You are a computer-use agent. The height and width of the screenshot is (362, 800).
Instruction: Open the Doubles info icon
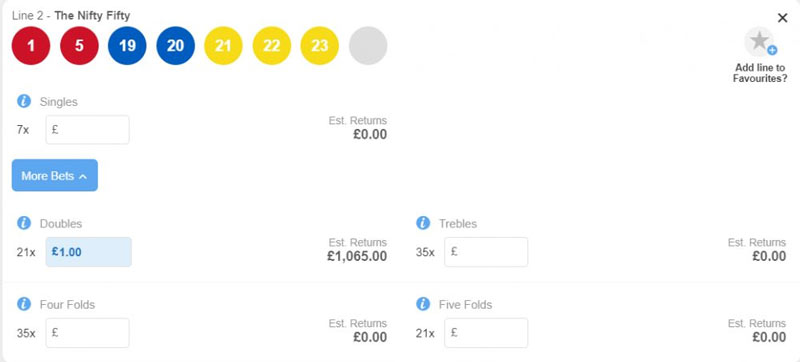click(x=24, y=223)
